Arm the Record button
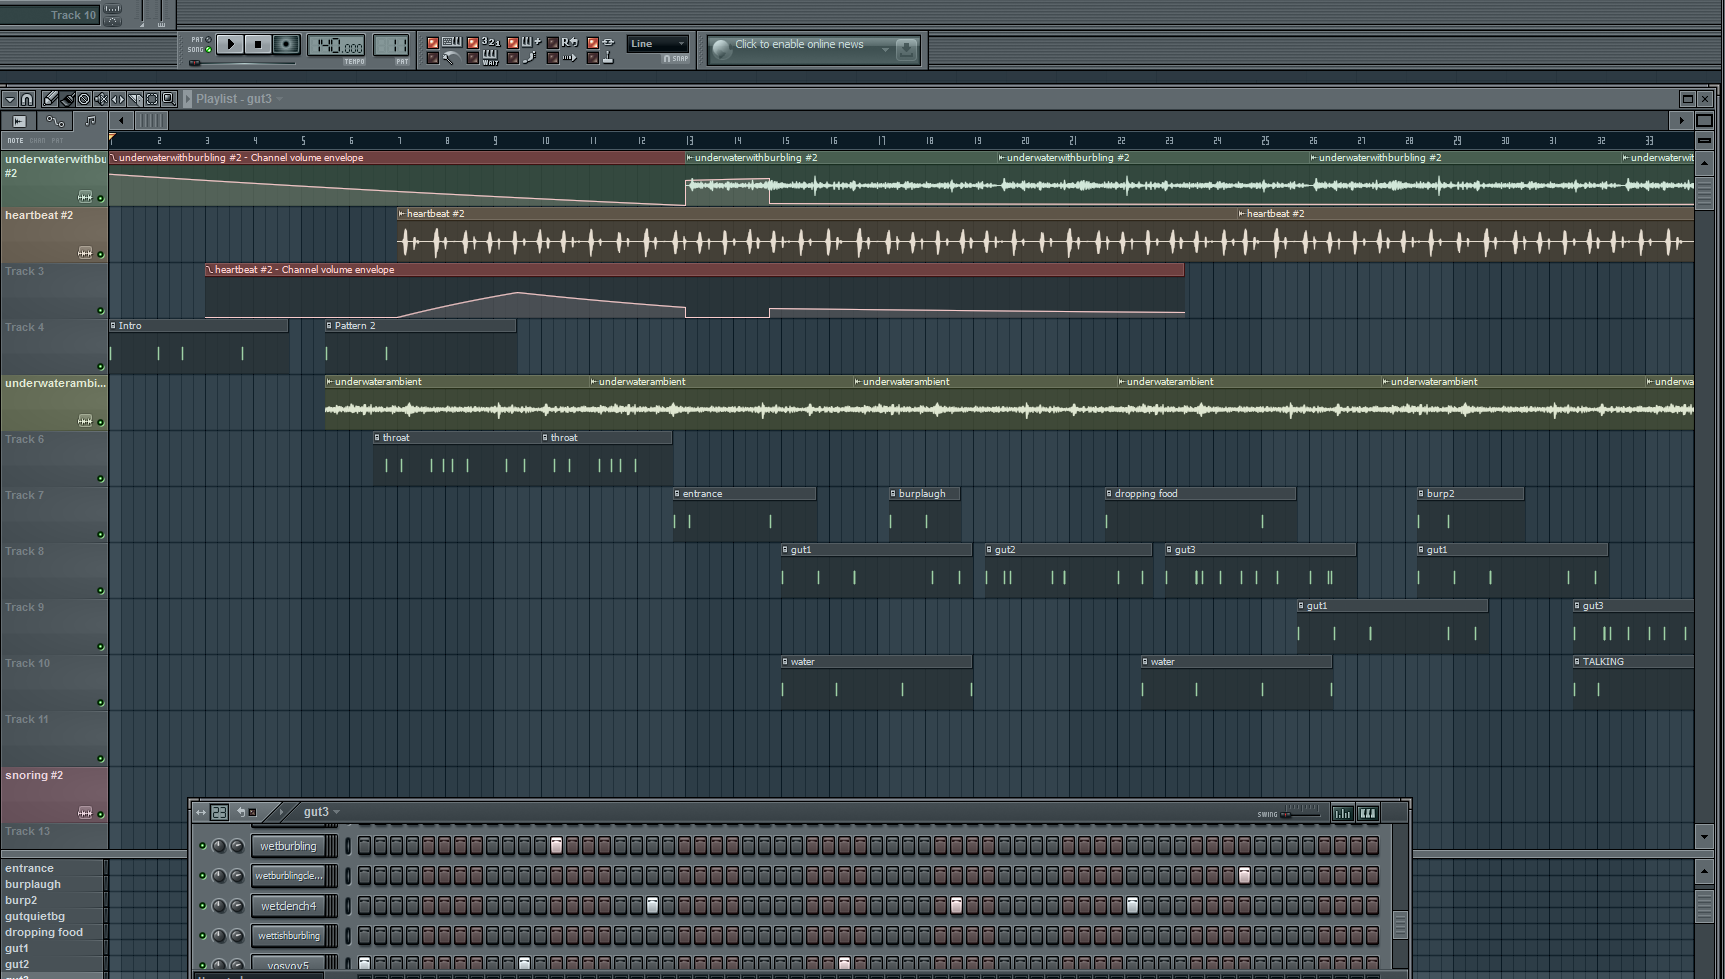The height and width of the screenshot is (979, 1725). point(286,44)
